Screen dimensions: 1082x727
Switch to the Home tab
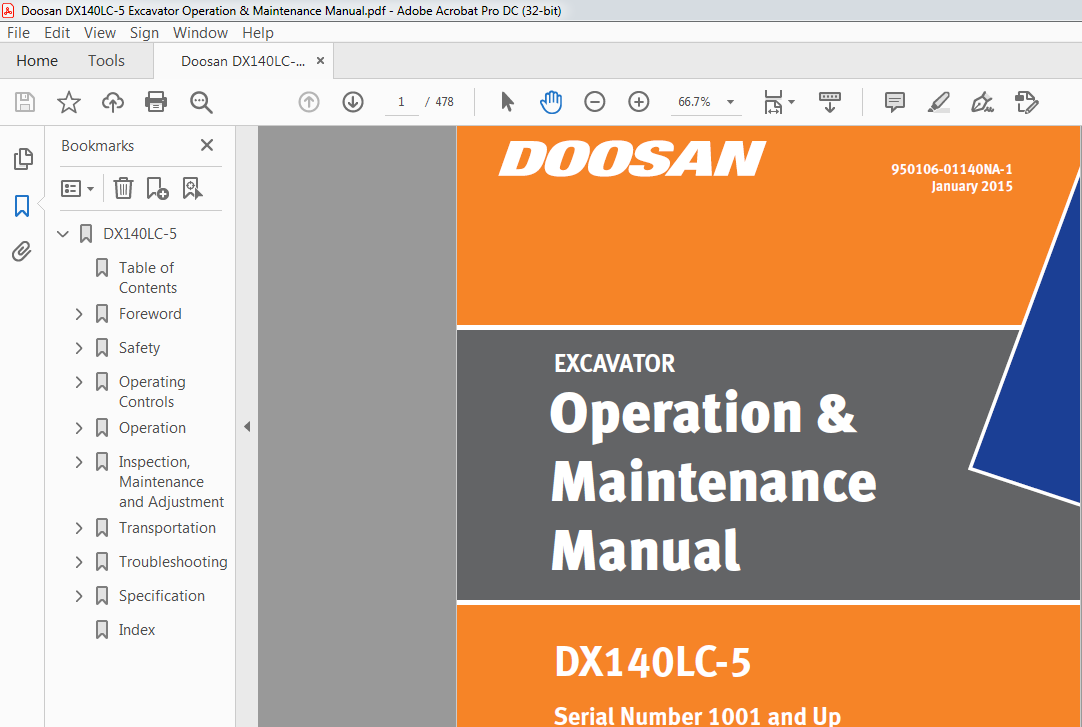37,61
